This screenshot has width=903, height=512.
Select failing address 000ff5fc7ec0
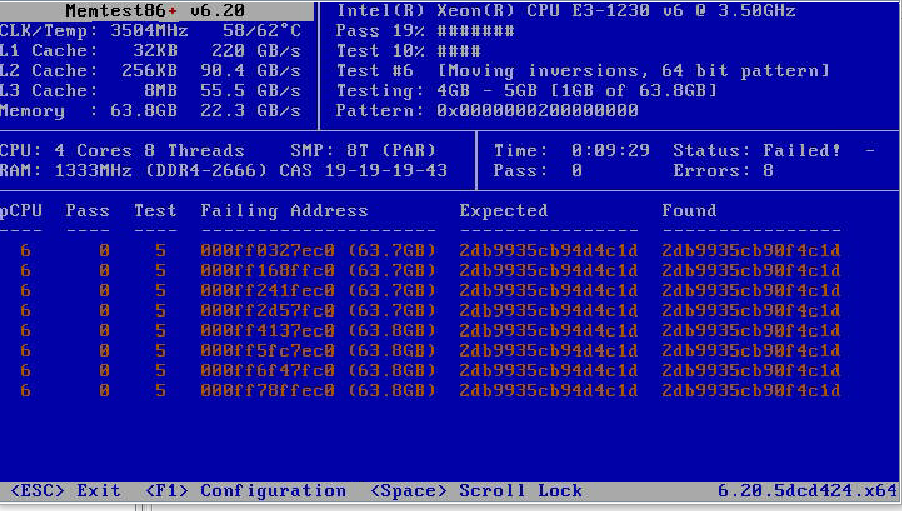pos(268,351)
